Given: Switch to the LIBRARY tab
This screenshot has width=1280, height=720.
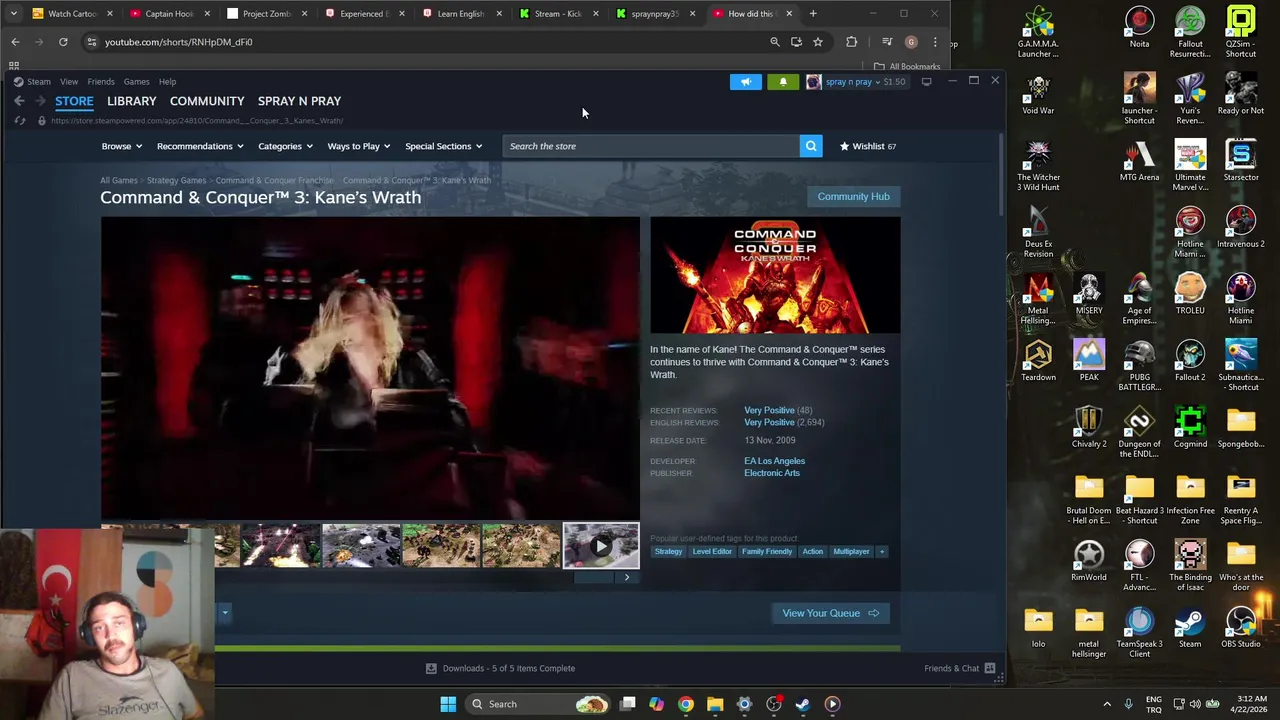Looking at the screenshot, I should click(132, 101).
